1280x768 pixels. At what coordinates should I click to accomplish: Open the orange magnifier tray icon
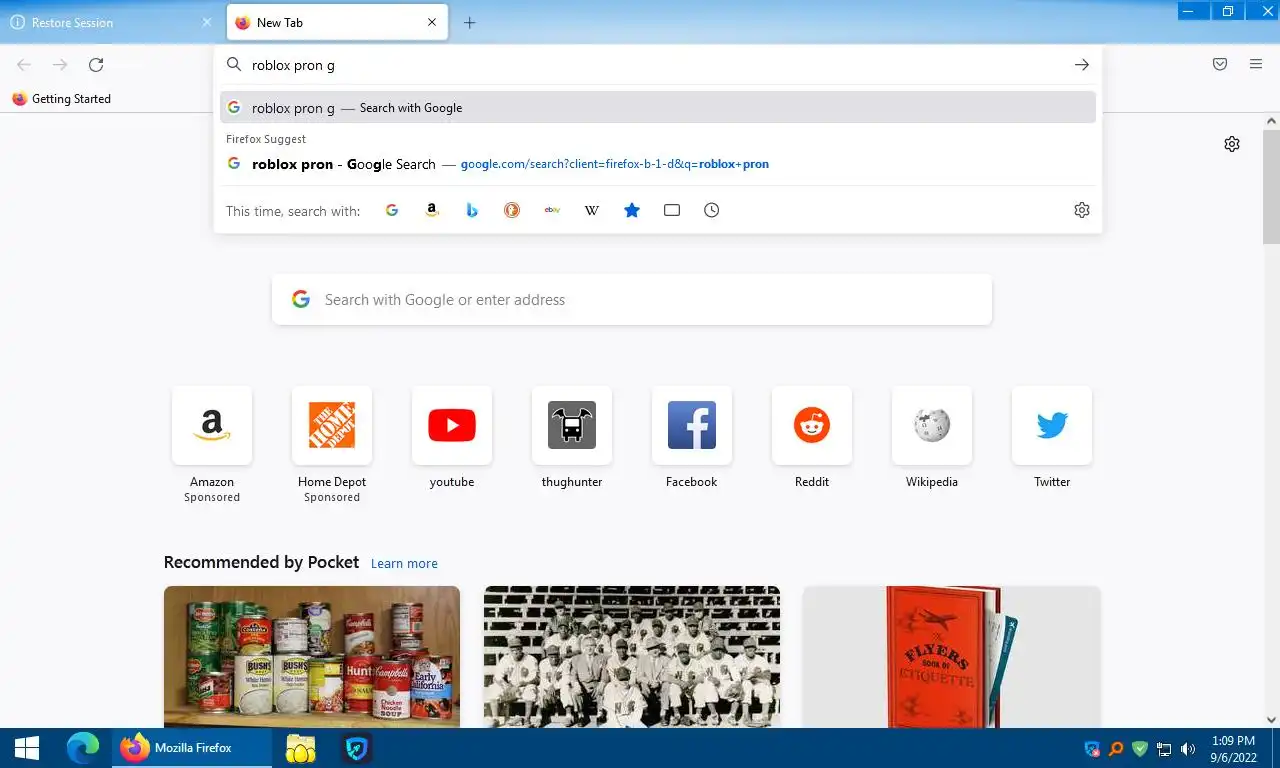click(1116, 748)
